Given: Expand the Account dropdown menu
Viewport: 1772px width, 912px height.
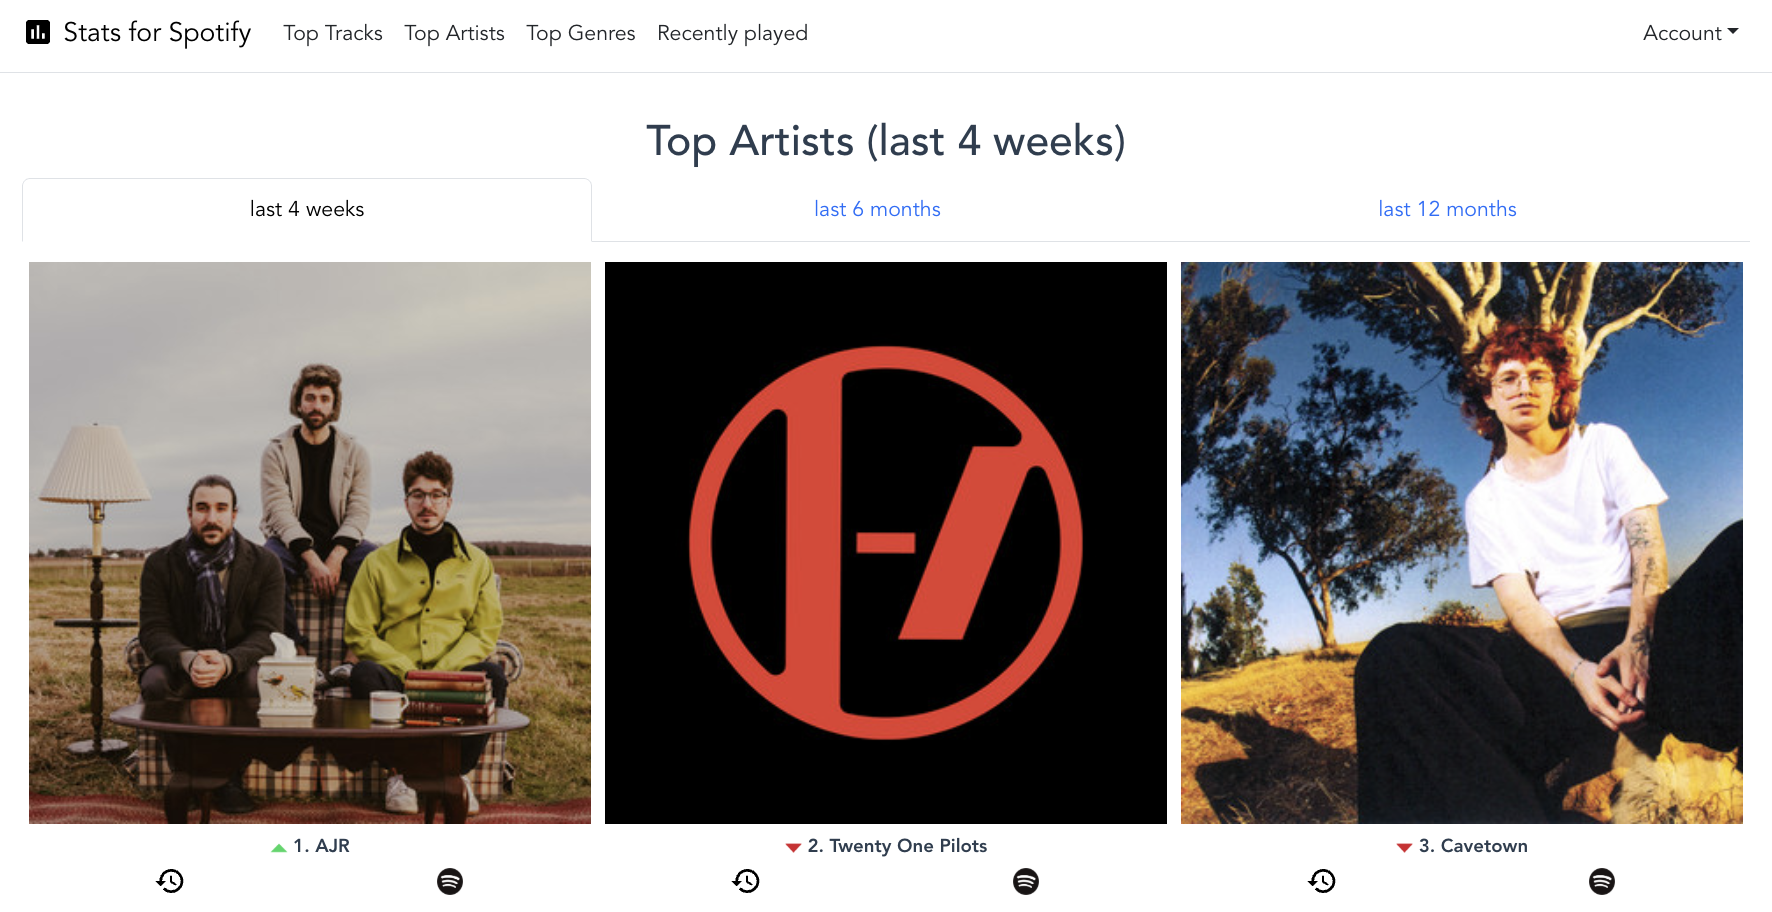Looking at the screenshot, I should [x=1691, y=33].
